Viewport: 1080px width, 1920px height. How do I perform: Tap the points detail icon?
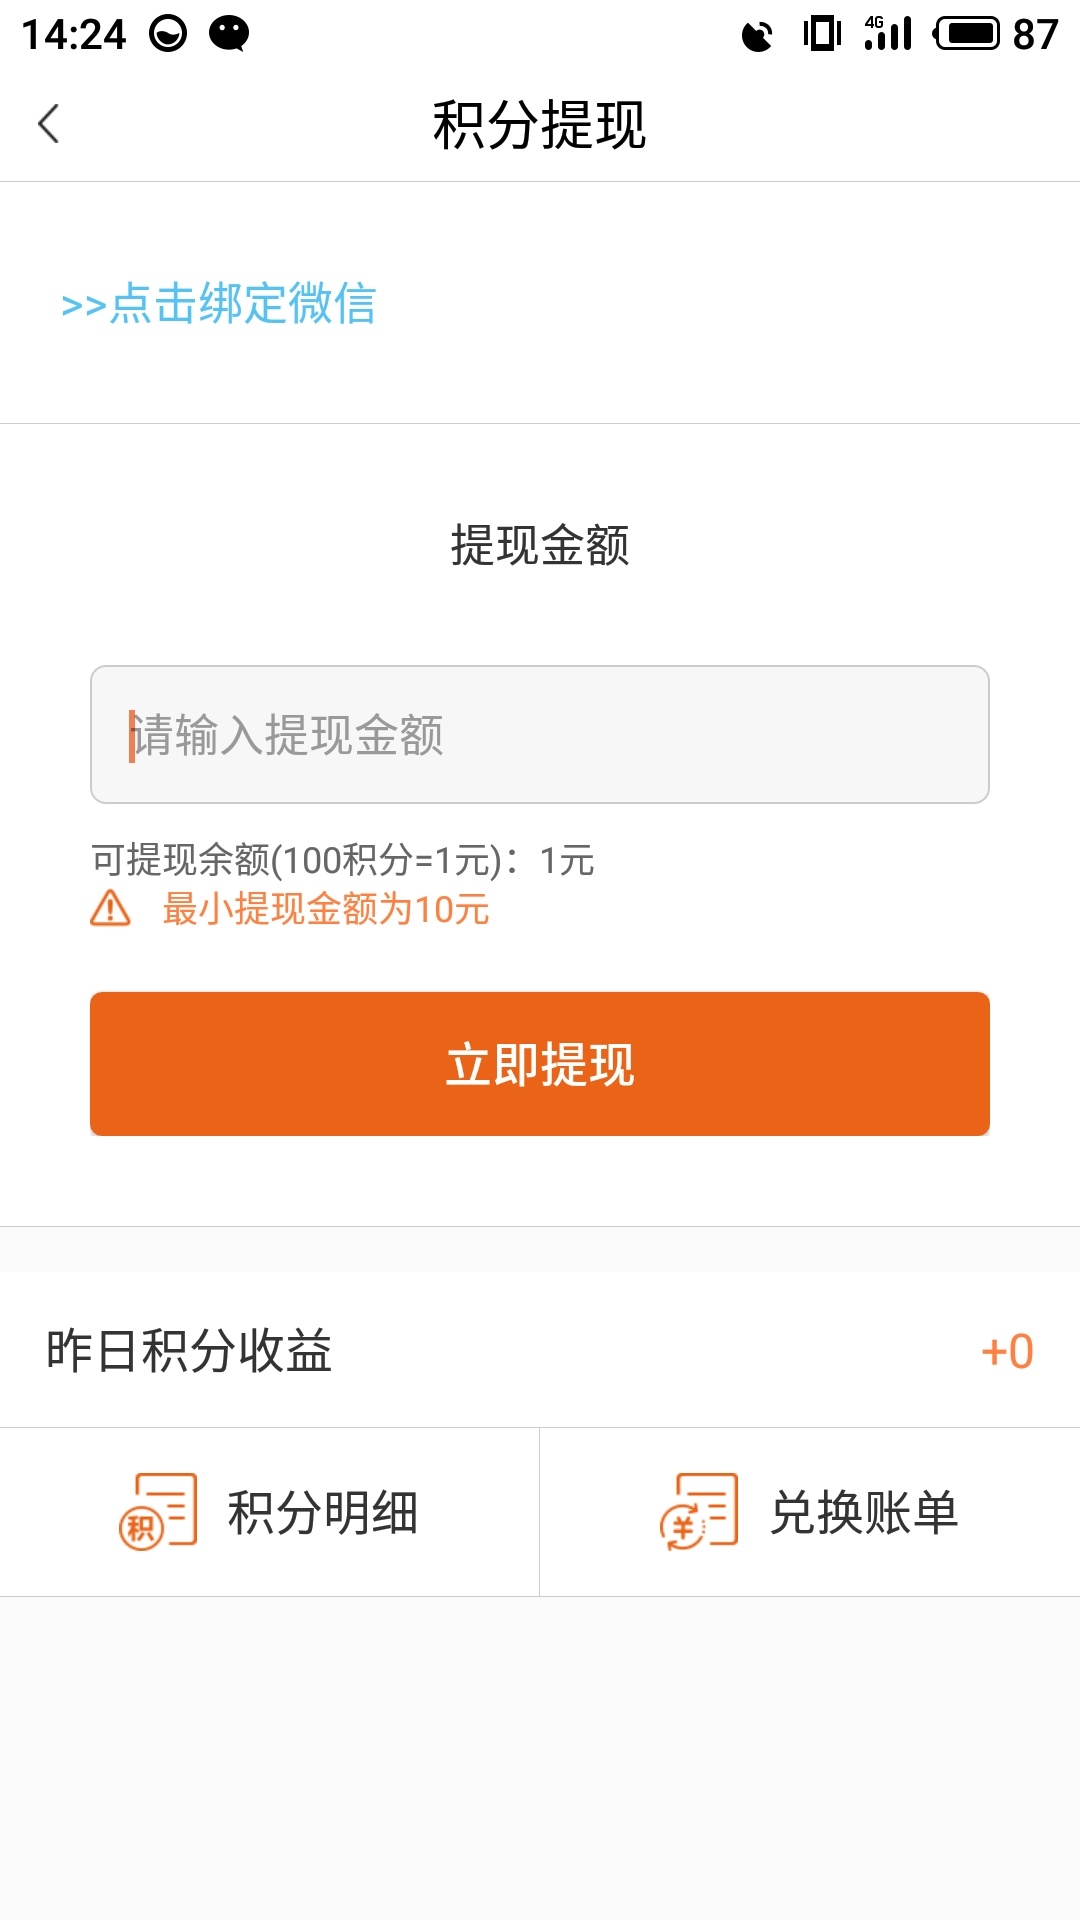pyautogui.click(x=158, y=1511)
